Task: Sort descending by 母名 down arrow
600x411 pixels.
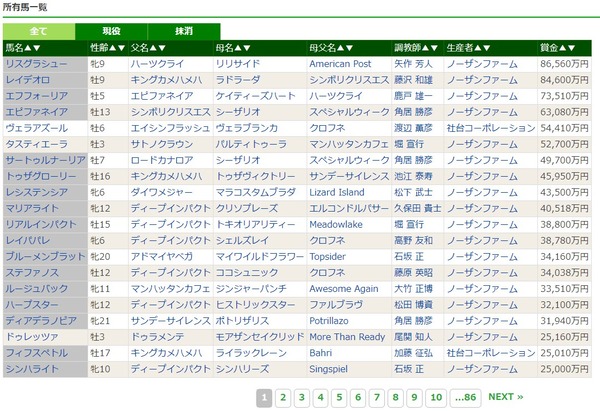Action: pos(247,48)
